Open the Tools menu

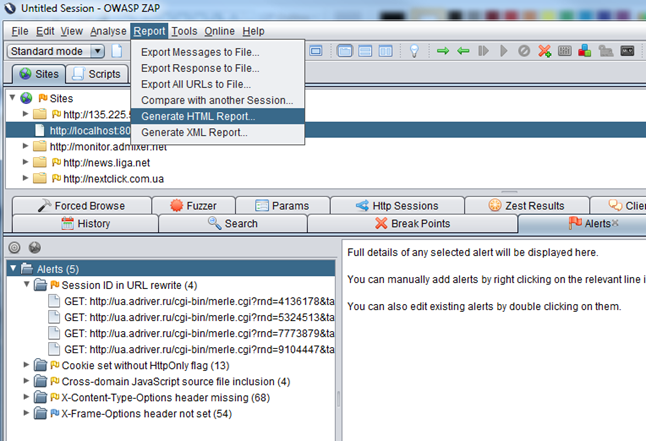click(x=184, y=31)
